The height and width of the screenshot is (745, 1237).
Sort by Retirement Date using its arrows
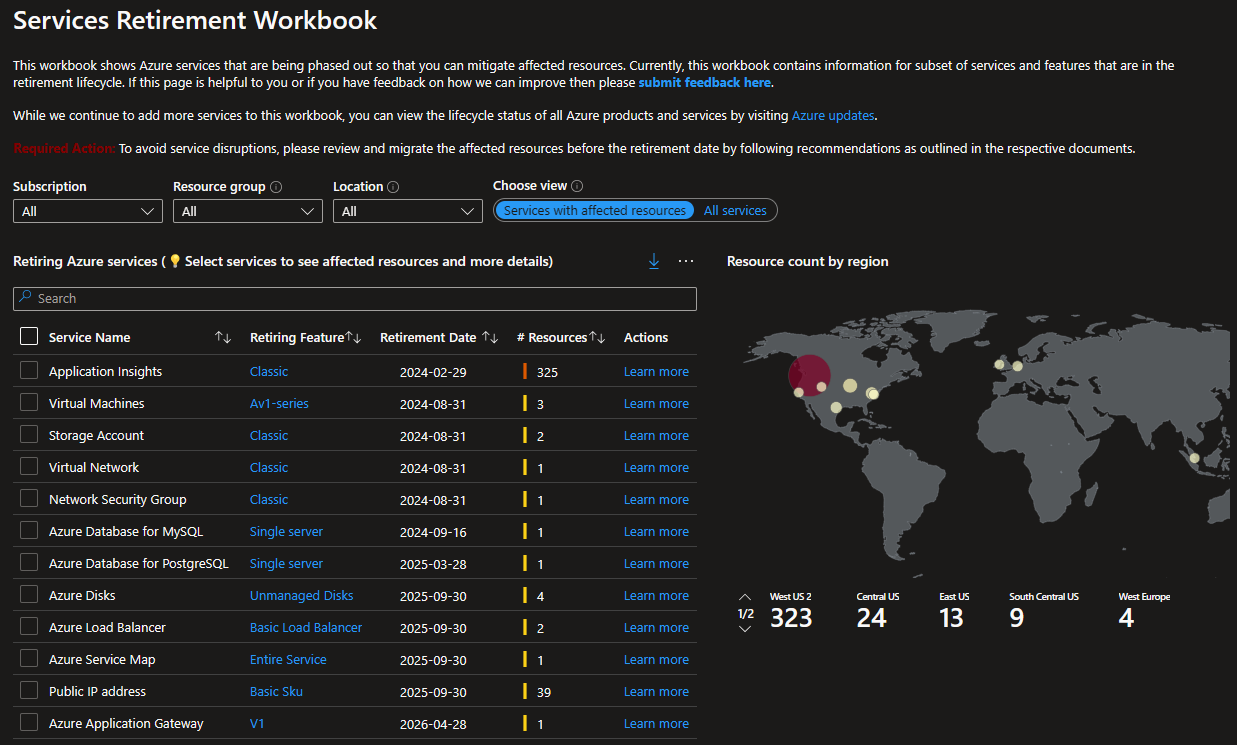[x=490, y=338]
